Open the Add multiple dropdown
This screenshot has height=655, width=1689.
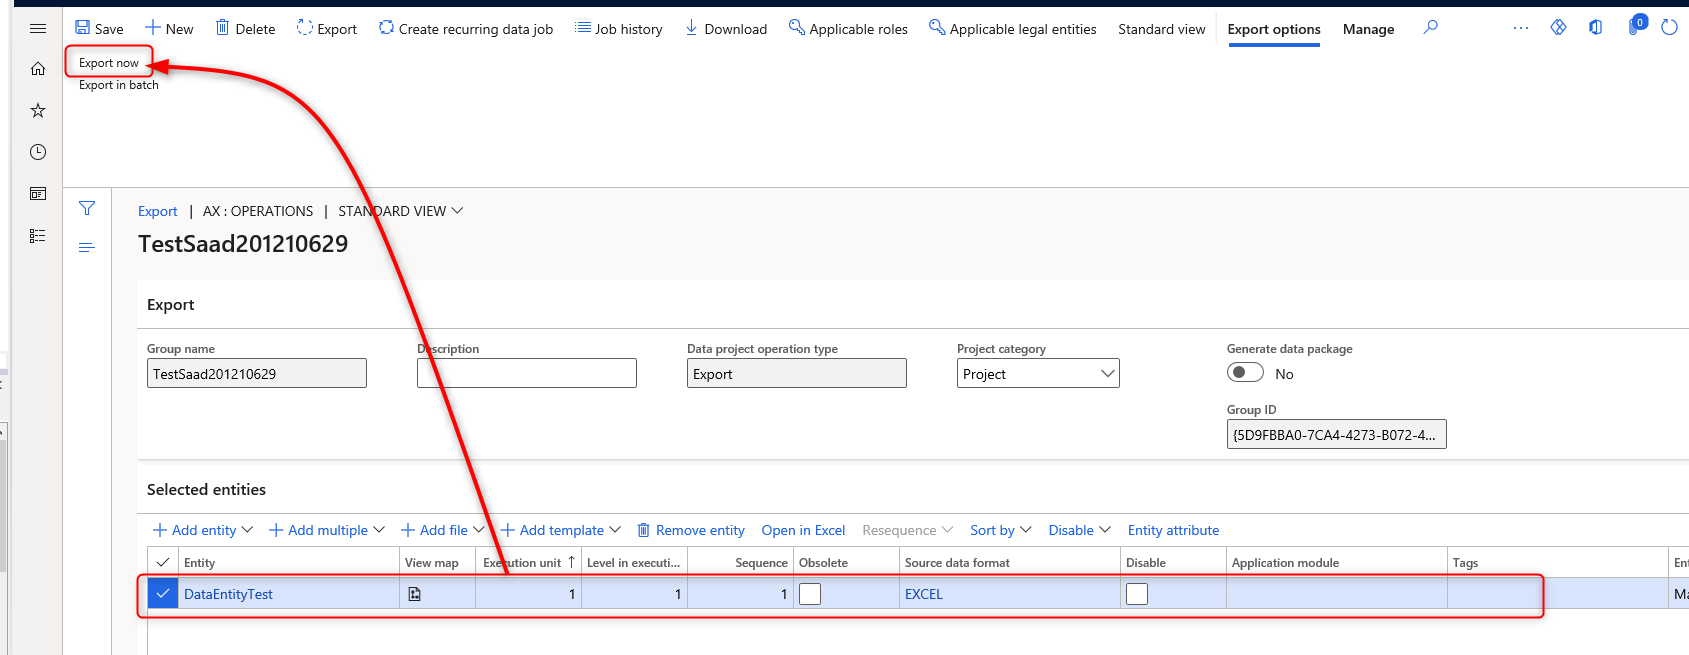(327, 530)
